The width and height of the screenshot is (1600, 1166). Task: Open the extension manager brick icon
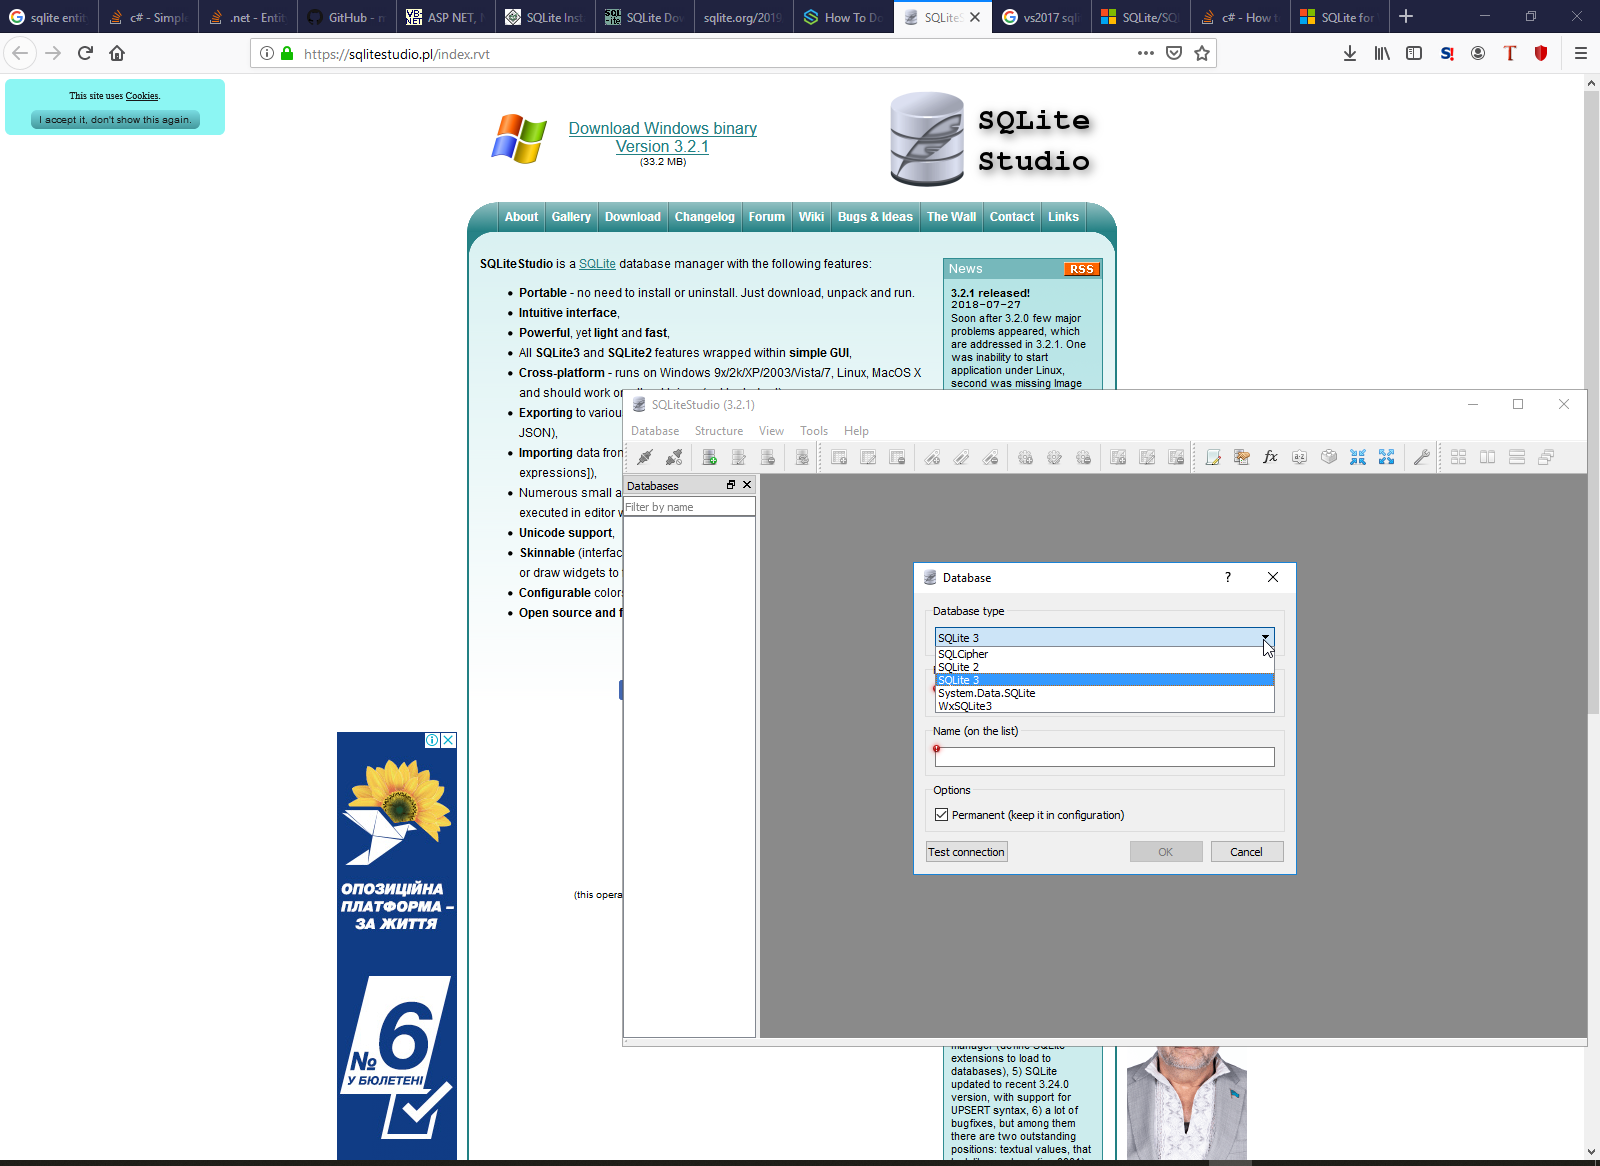pos(1329,457)
